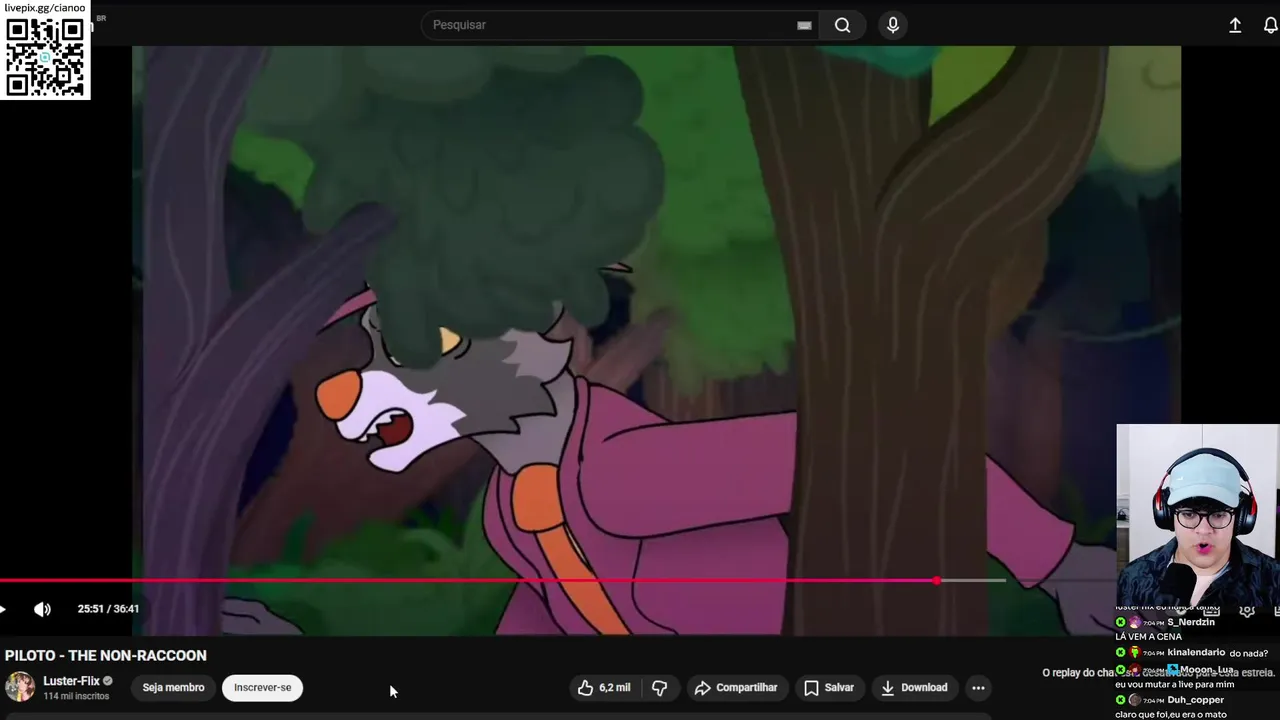Open the more actions three-dot menu
Screen dimensions: 1280x720
[979, 687]
